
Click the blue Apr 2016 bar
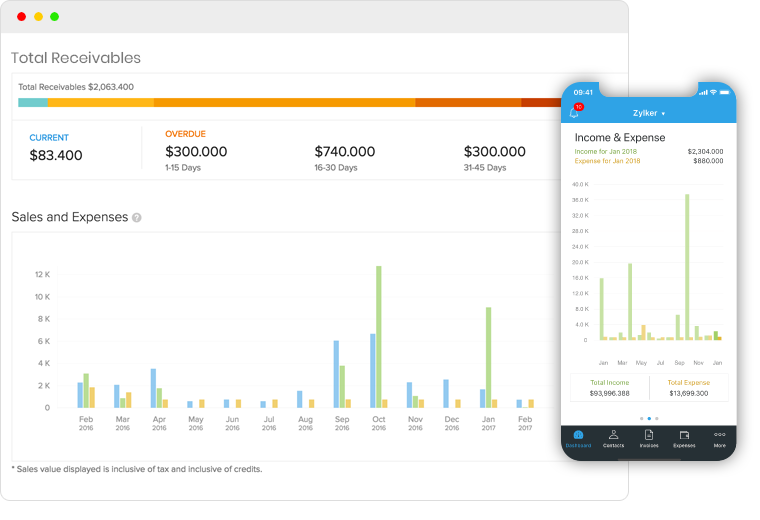point(153,388)
